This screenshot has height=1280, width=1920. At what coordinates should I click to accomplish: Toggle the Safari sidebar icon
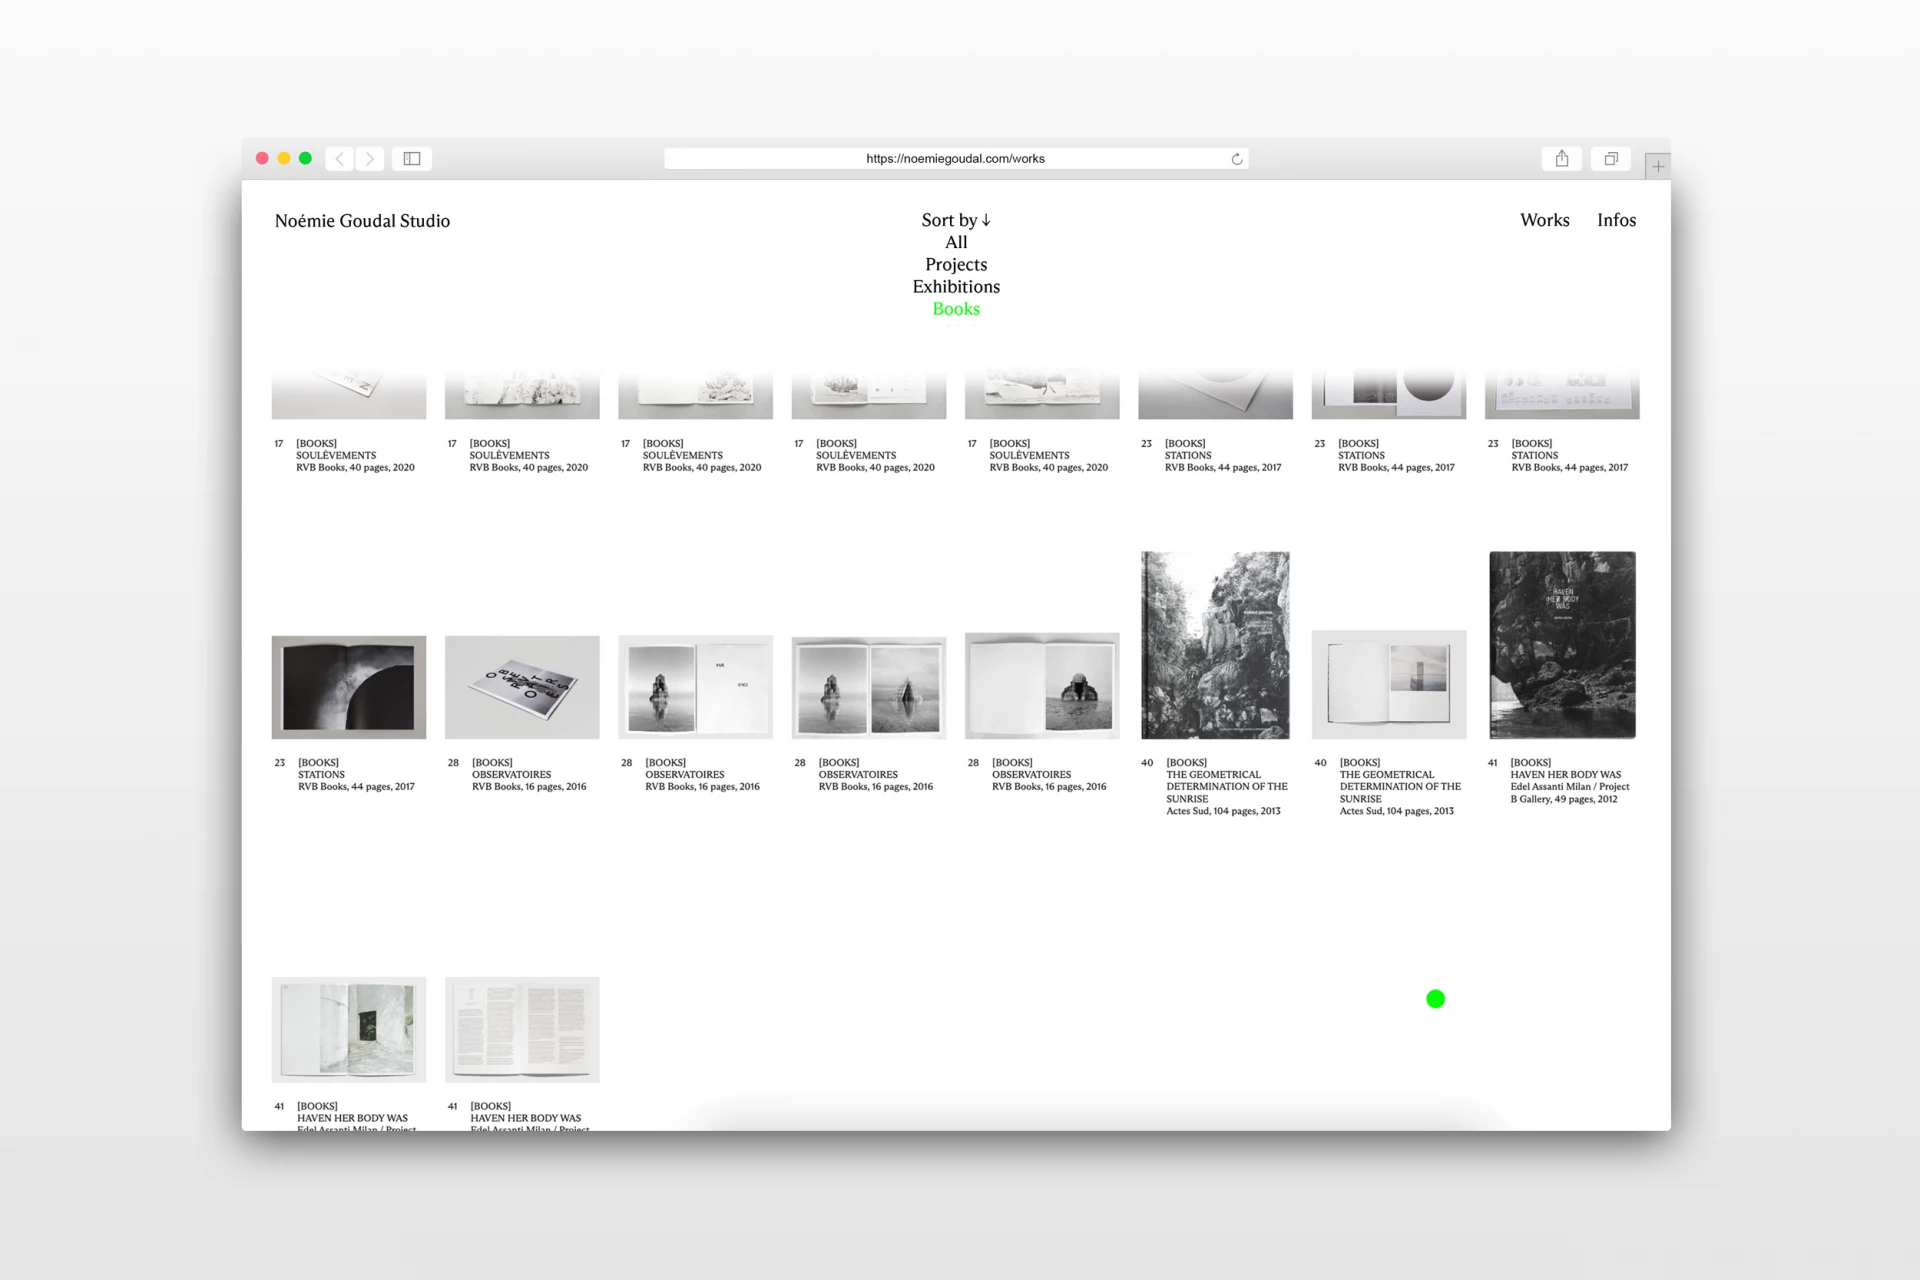pyautogui.click(x=412, y=158)
